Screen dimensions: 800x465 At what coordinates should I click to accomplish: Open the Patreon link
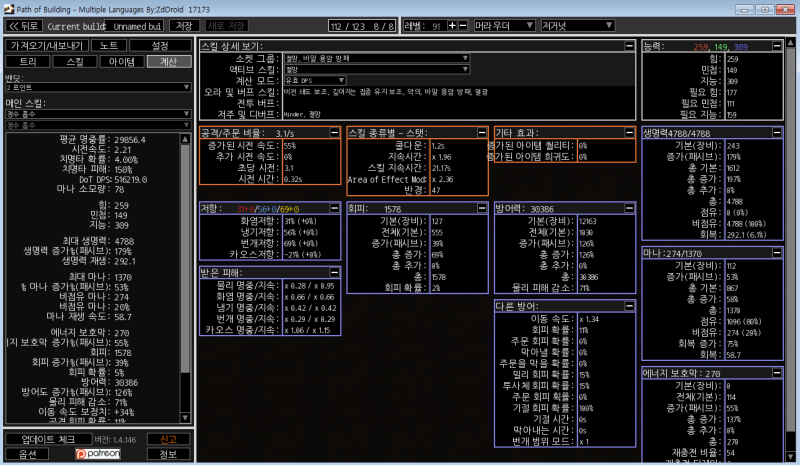click(98, 454)
